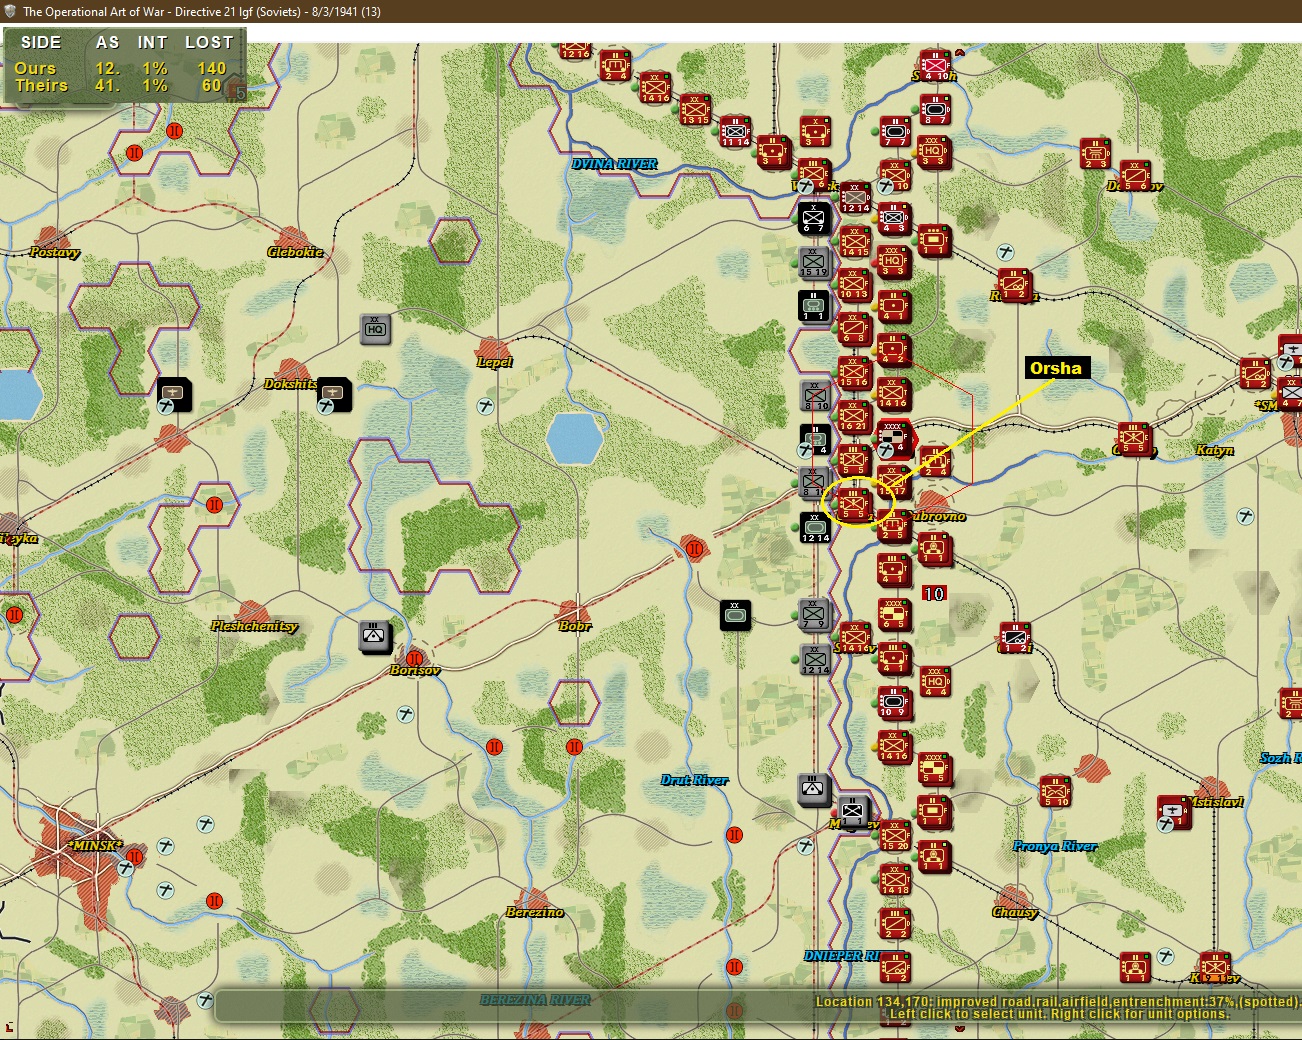Viewport: 1302px width, 1040px height.
Task: Select the red XXXX counter marked 6 5
Action: tap(894, 613)
